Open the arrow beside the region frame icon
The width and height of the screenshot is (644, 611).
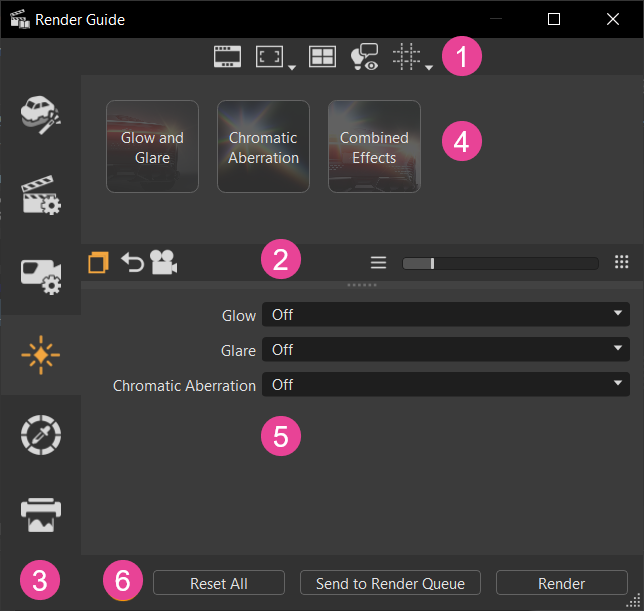[292, 68]
